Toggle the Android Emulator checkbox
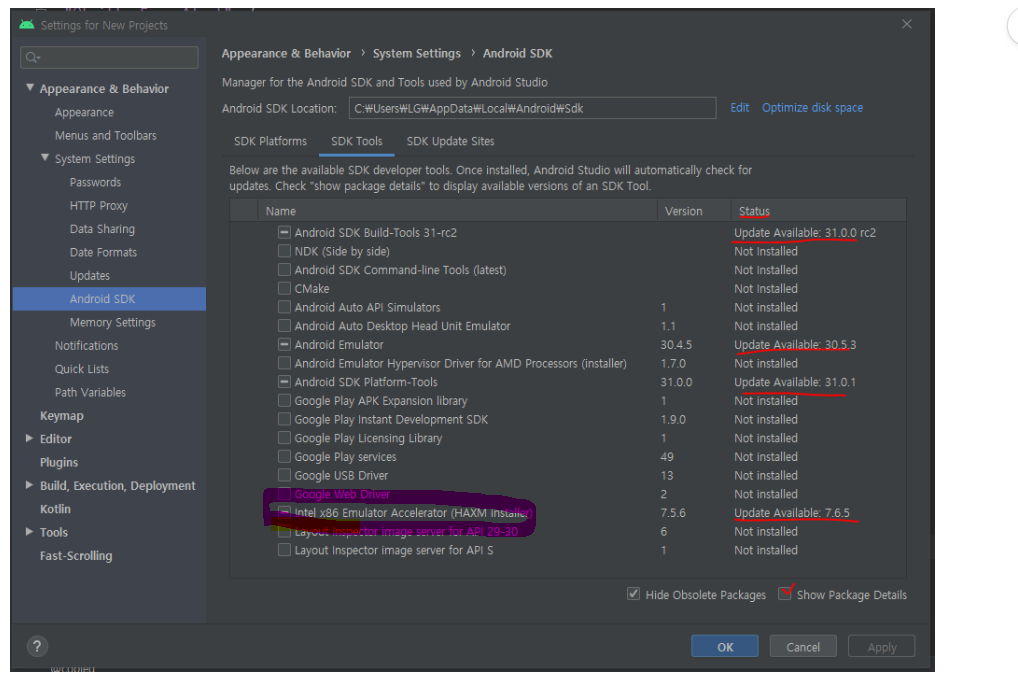This screenshot has height=695, width=1018. click(284, 344)
